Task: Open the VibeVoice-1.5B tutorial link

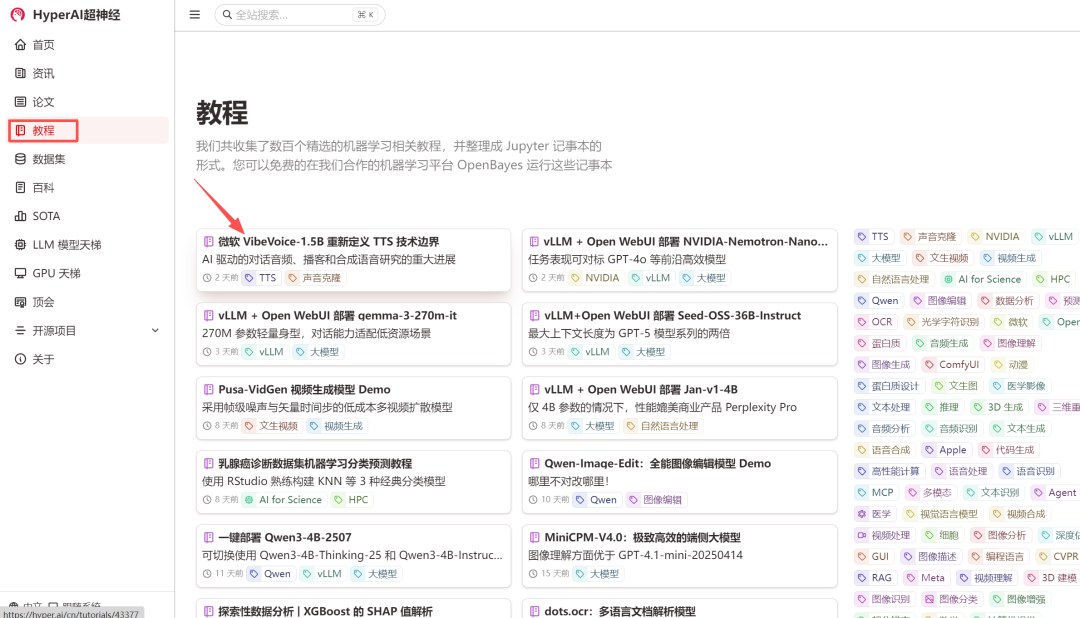Action: coord(328,242)
